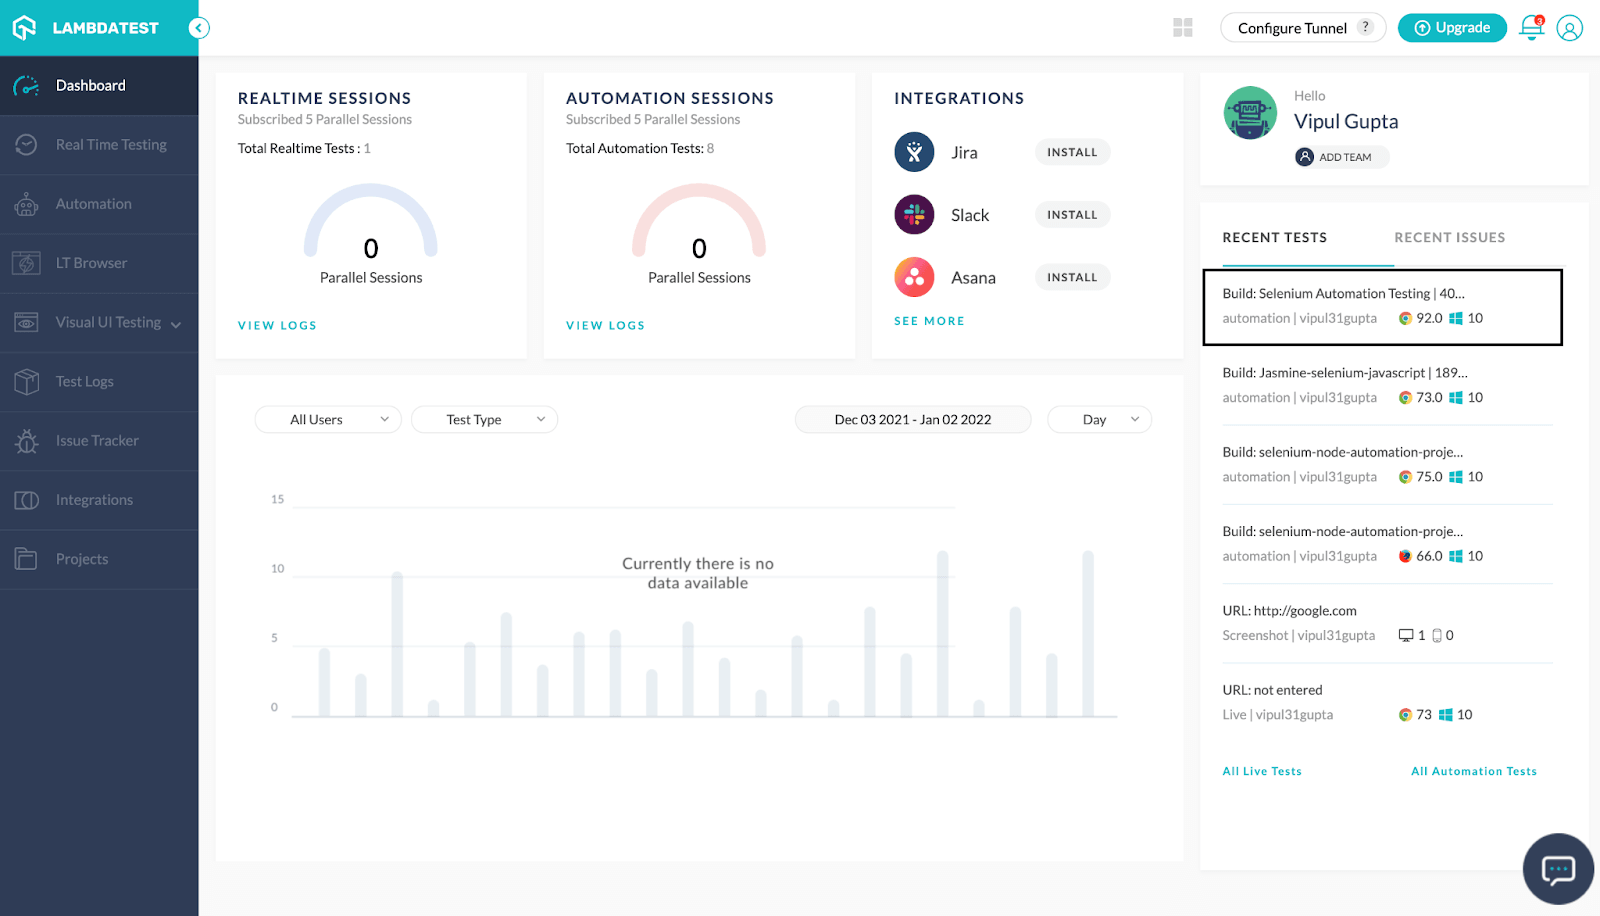The image size is (1600, 916).
Task: Open All Automation Tests link
Action: [1473, 770]
